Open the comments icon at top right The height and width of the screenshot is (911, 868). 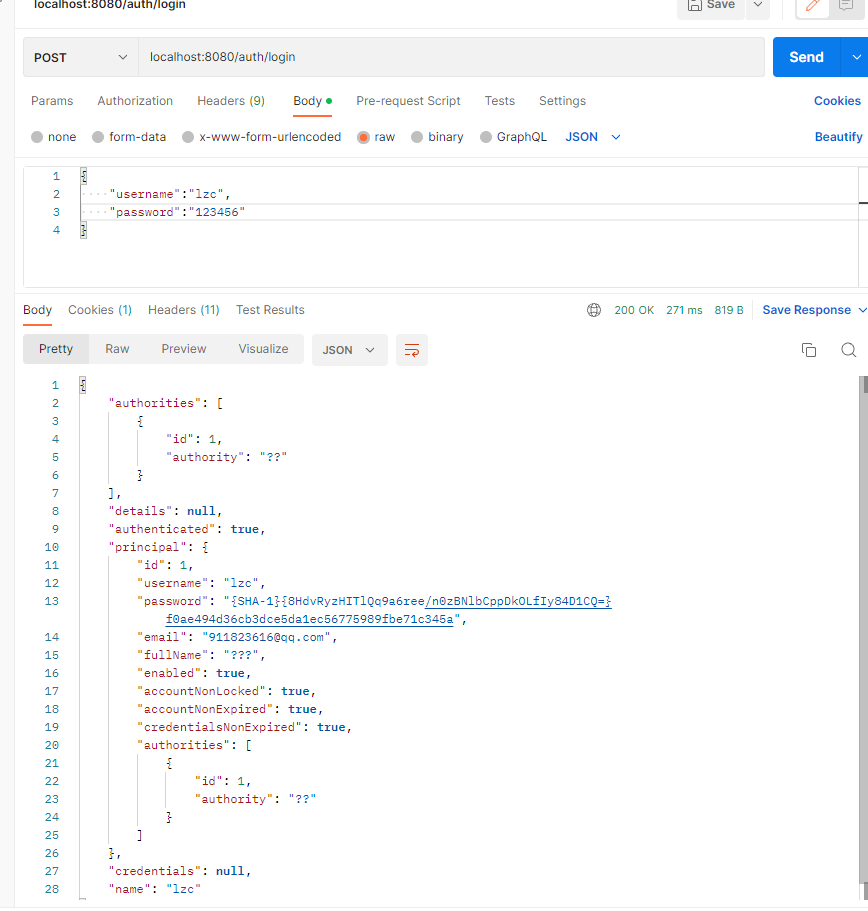[x=846, y=6]
